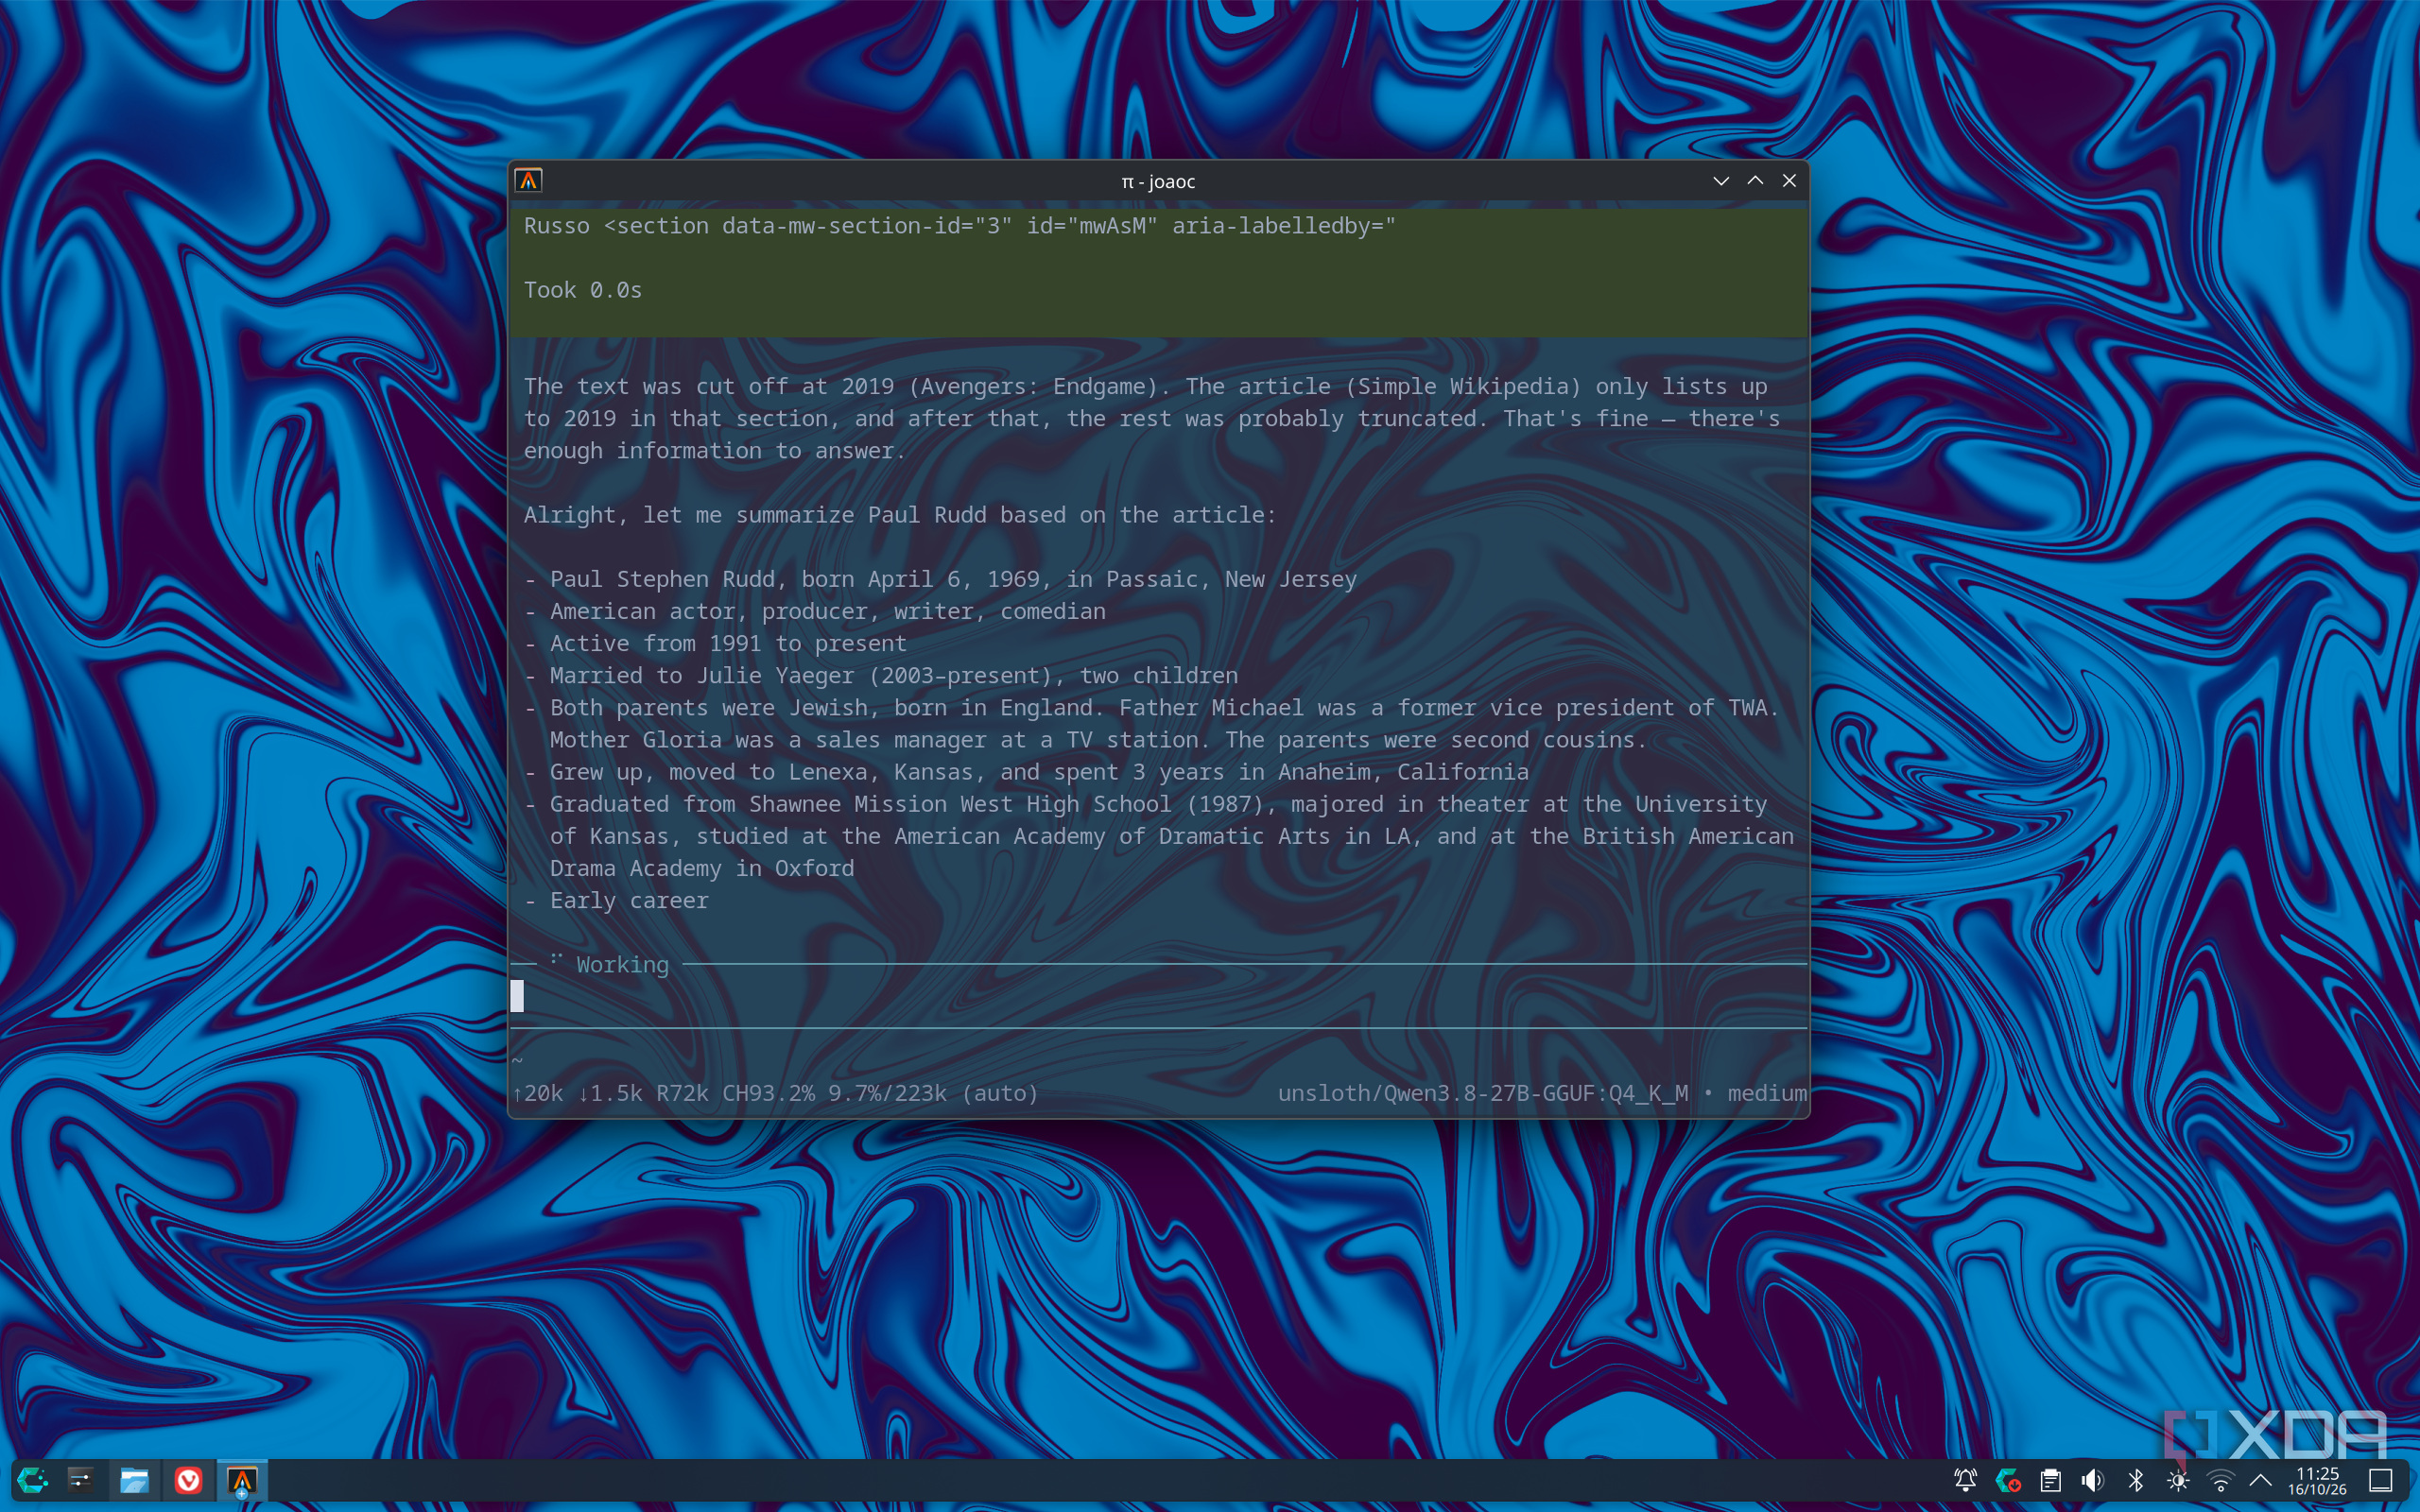Click the '- Early career' bullet line
The height and width of the screenshot is (1512, 2420).
[616, 900]
